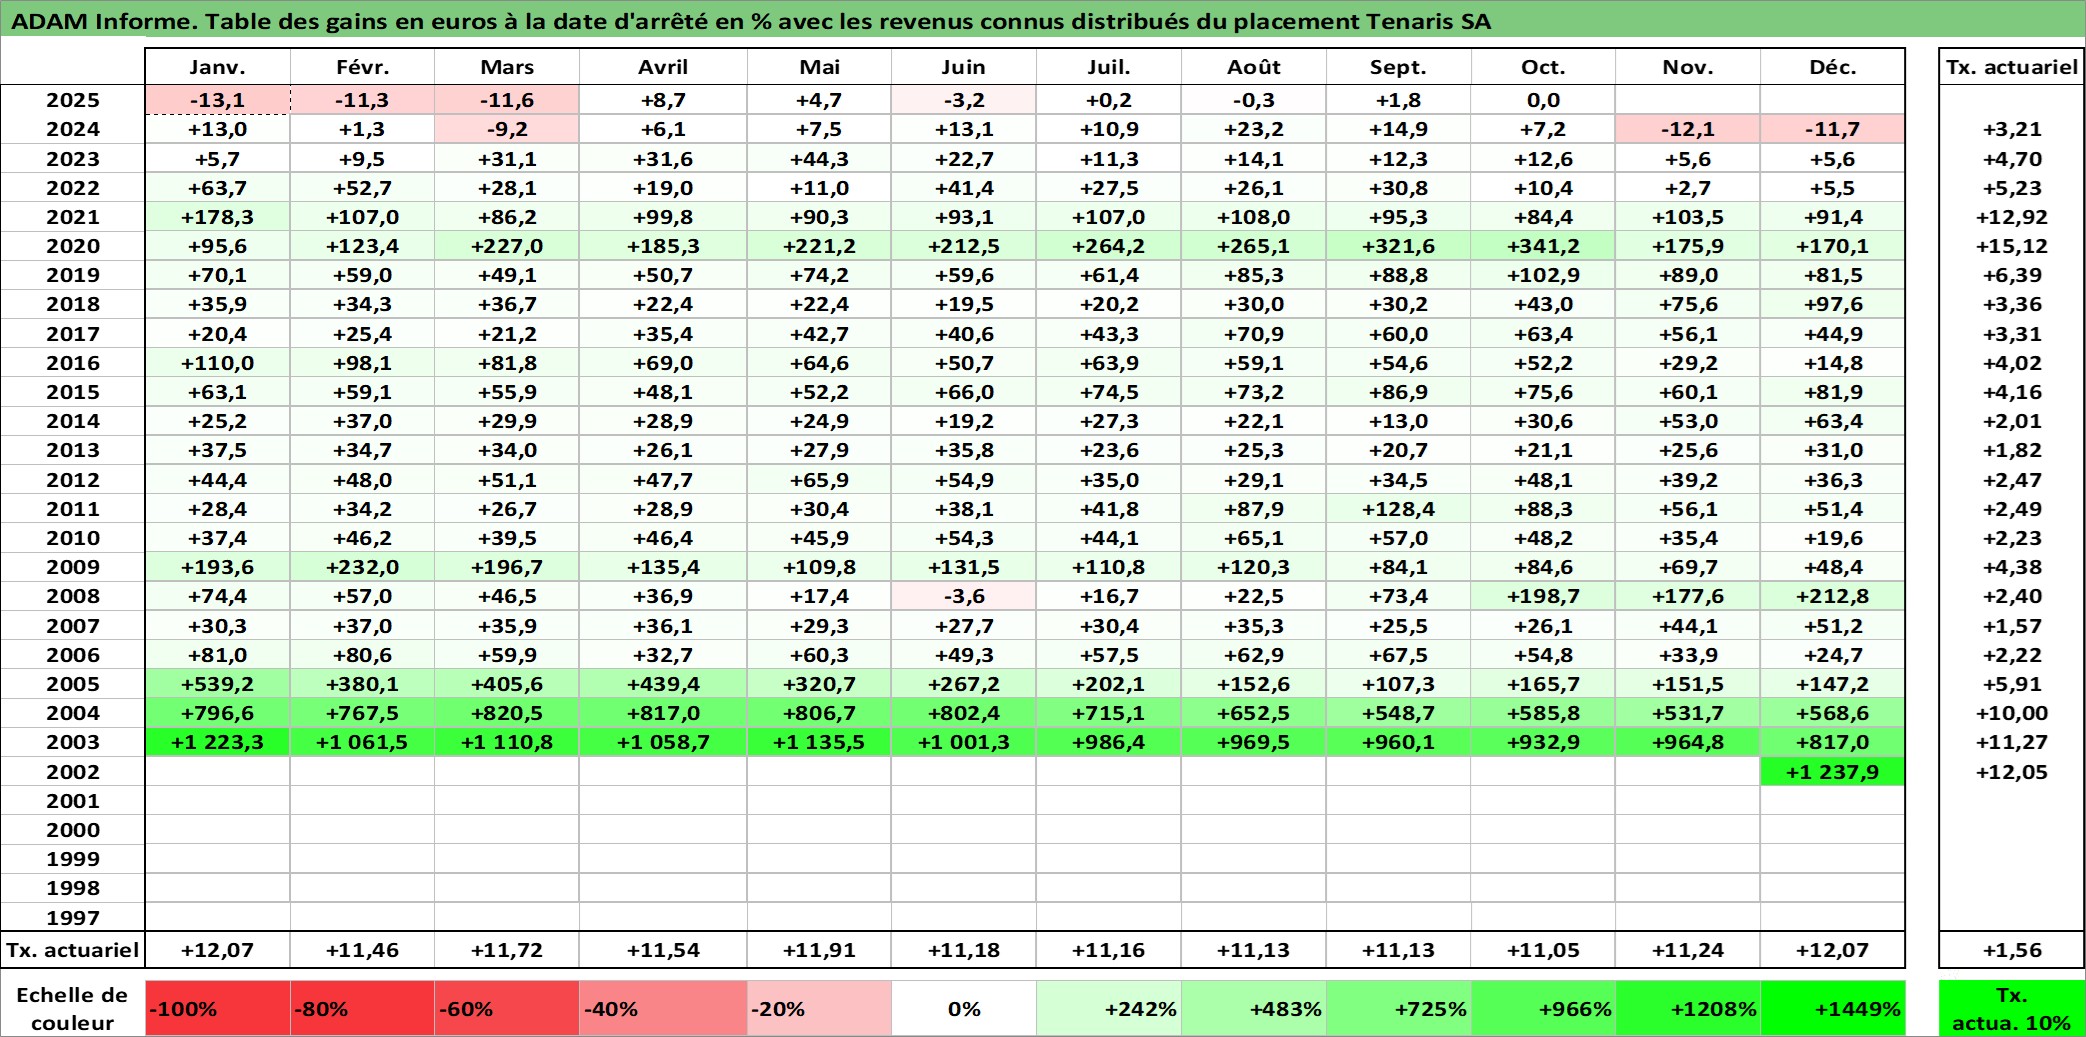Click the +1449% bright green swatch
2086x1037 pixels.
pos(1833,1008)
